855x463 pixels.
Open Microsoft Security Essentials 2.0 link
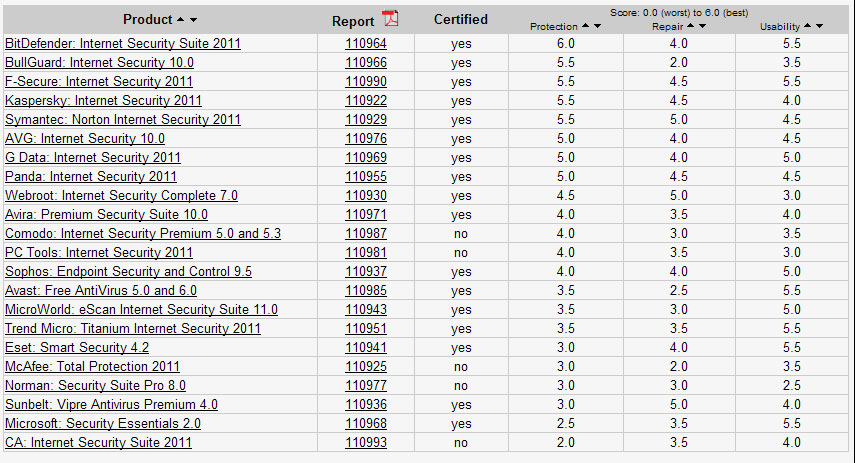[103, 424]
